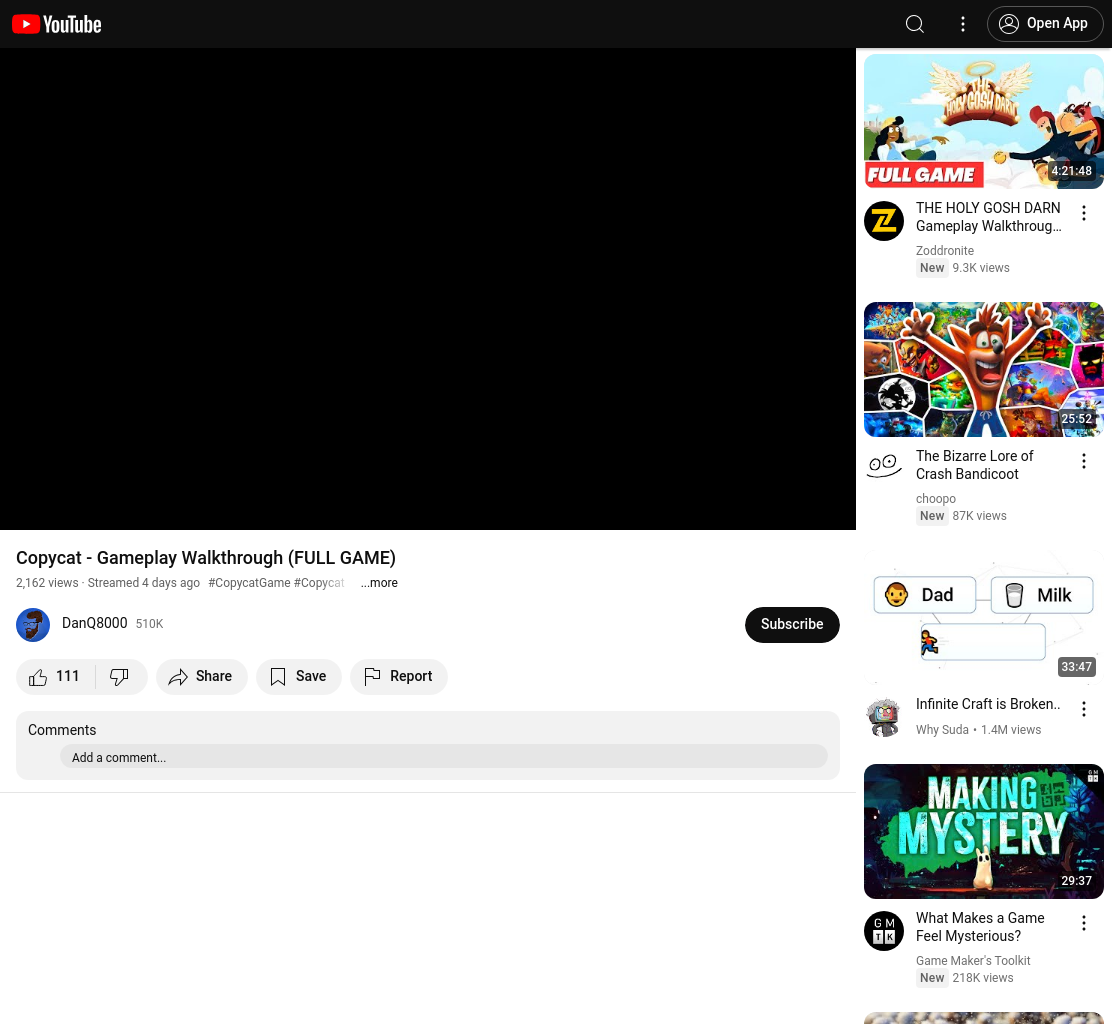
Task: Open options for Infinite Craft video
Action: 1084,709
